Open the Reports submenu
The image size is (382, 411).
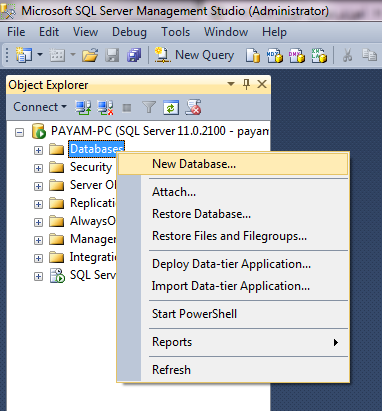(x=233, y=342)
